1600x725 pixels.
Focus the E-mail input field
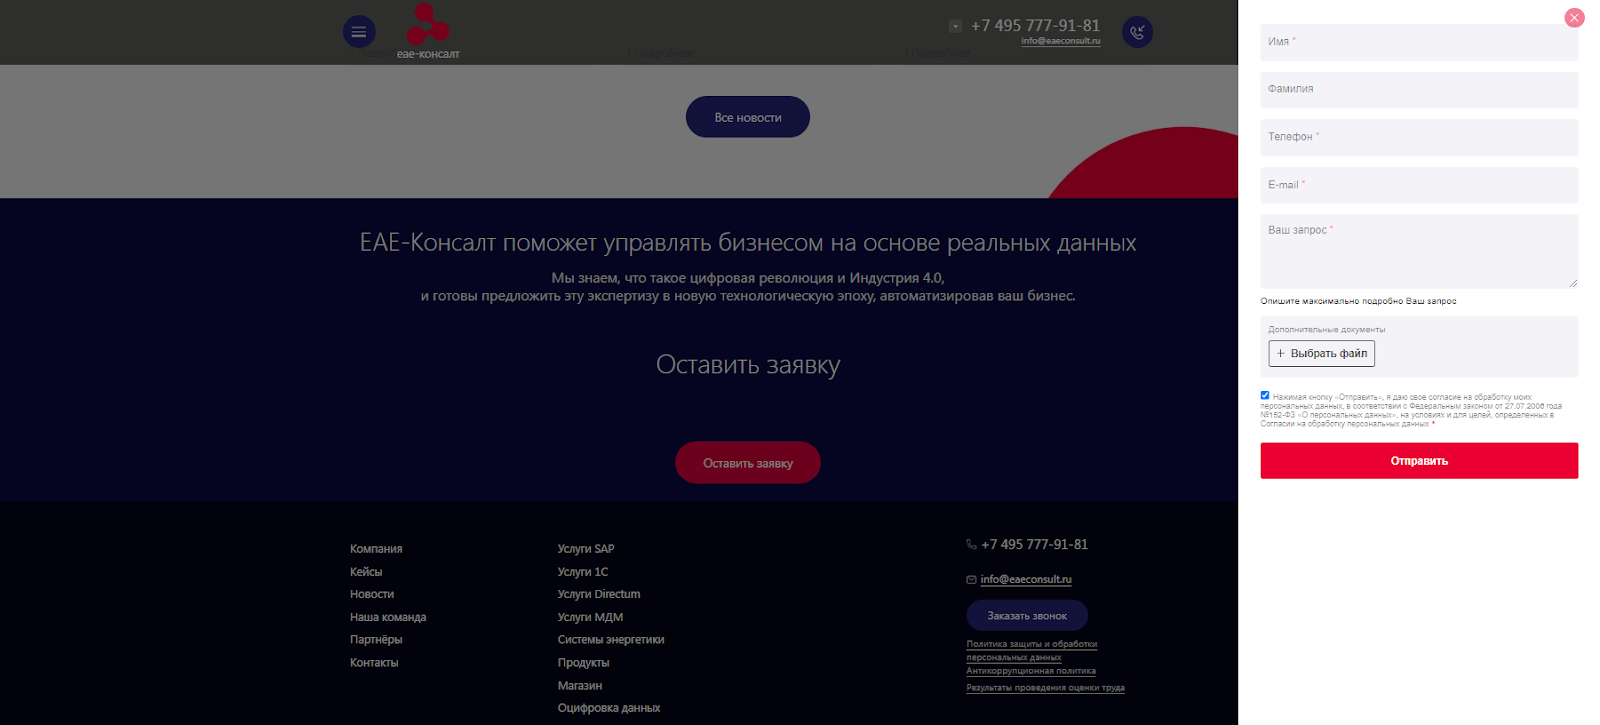(x=1419, y=185)
